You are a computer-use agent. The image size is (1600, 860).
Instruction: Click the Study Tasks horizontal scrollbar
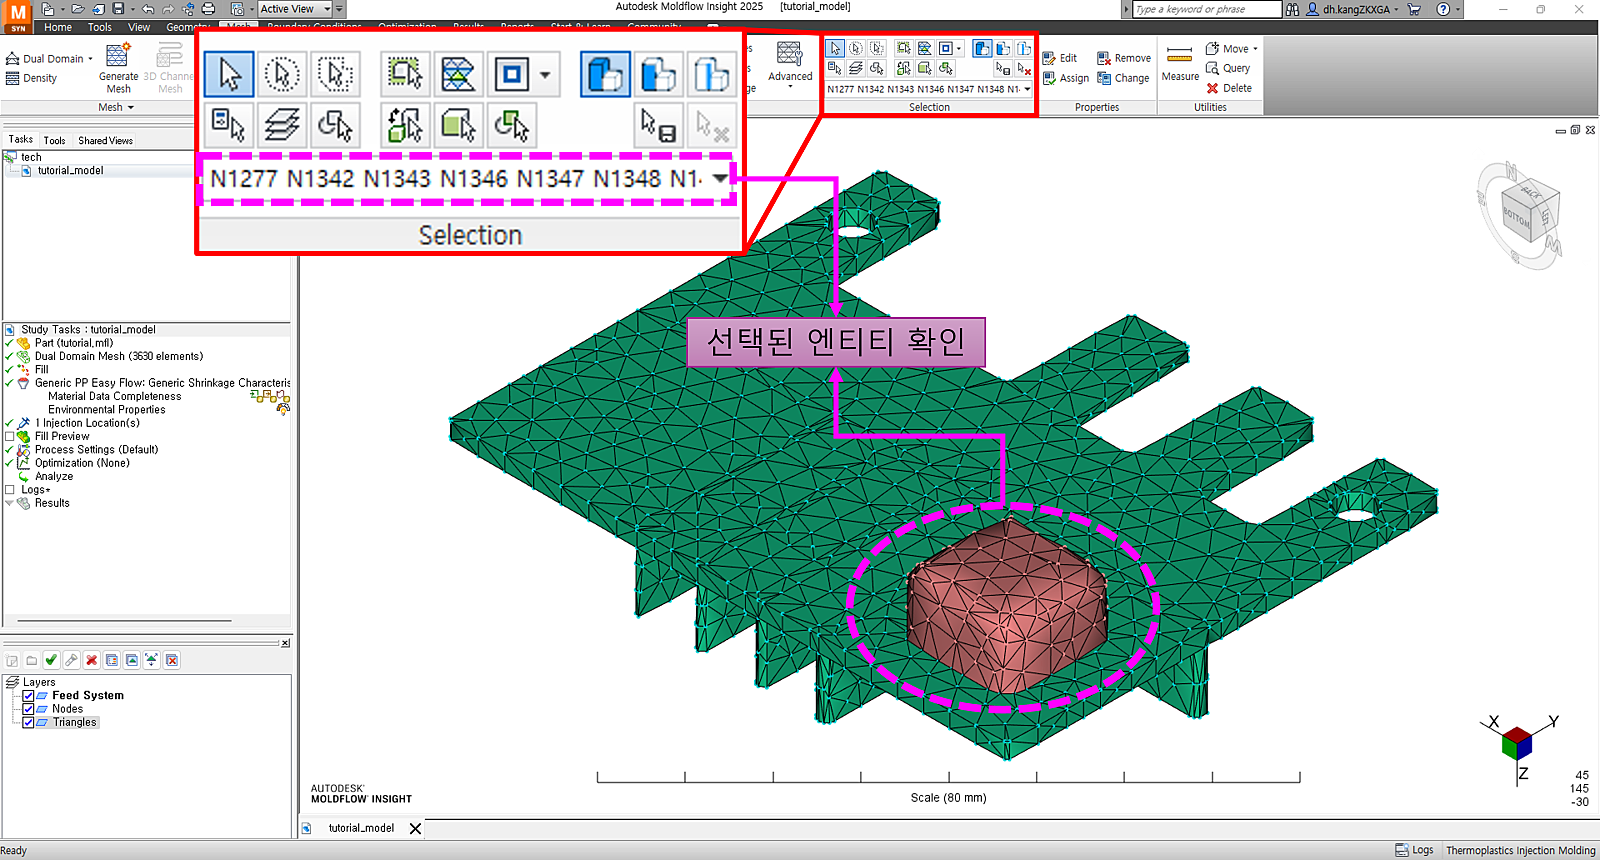click(124, 621)
